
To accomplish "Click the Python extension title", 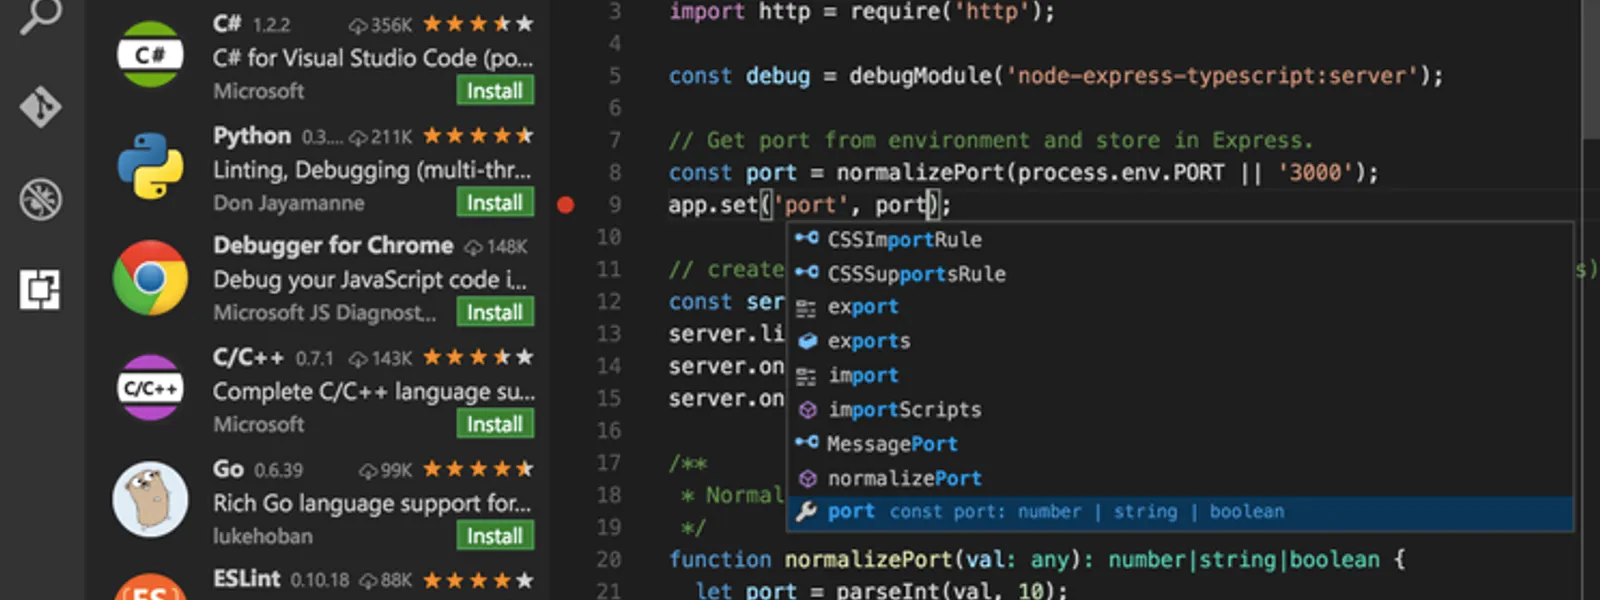I will [x=252, y=136].
